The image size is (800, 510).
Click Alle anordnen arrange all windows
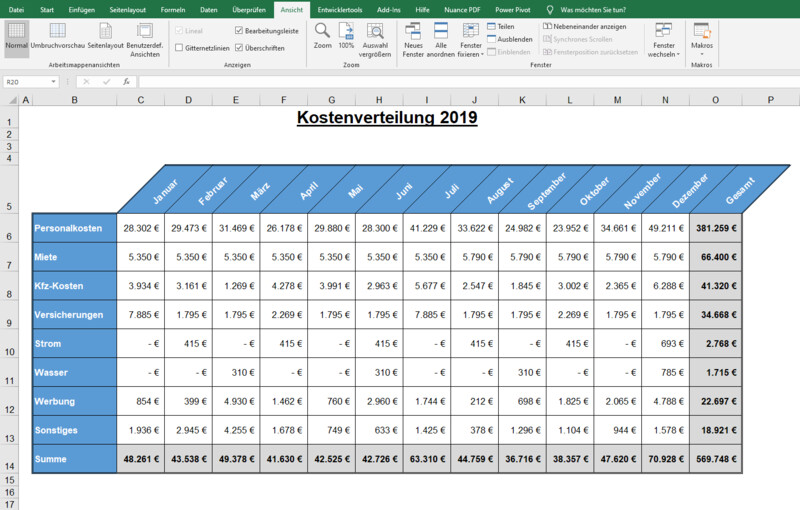click(441, 40)
